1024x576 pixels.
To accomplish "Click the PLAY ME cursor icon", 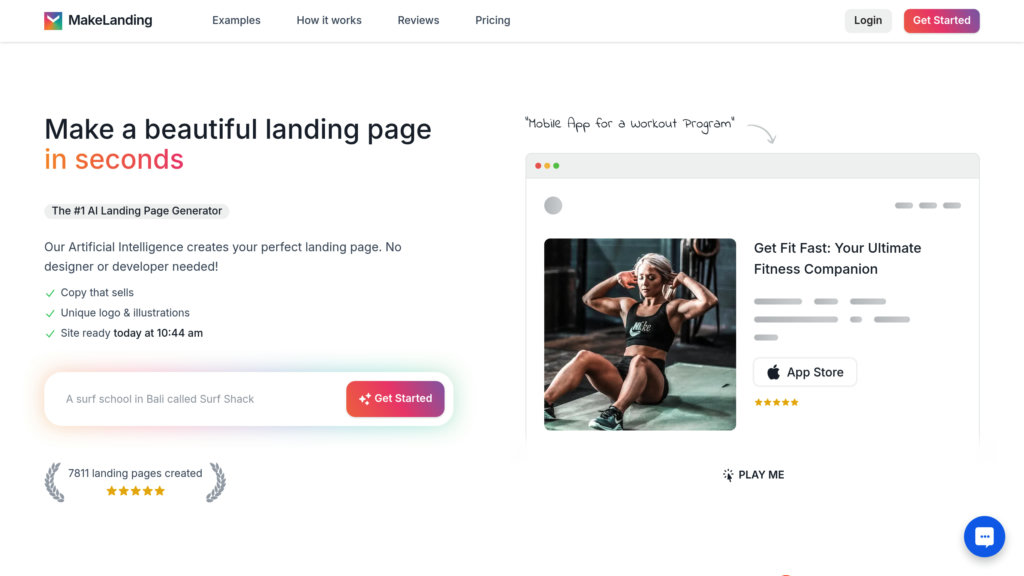I will tap(728, 475).
